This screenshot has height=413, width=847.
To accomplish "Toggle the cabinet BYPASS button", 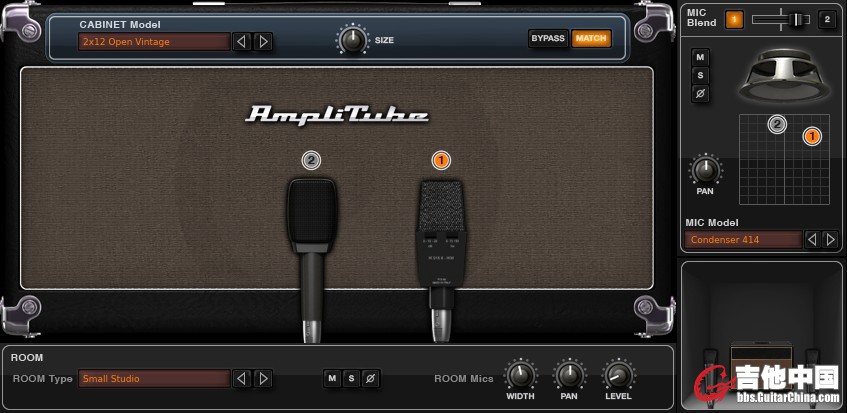I will [548, 38].
